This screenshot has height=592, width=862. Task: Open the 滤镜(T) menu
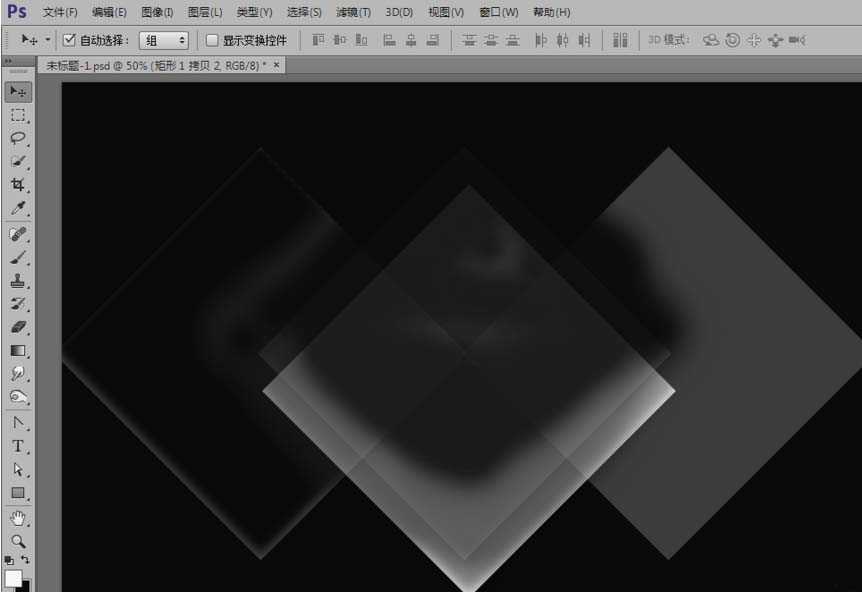pyautogui.click(x=353, y=12)
